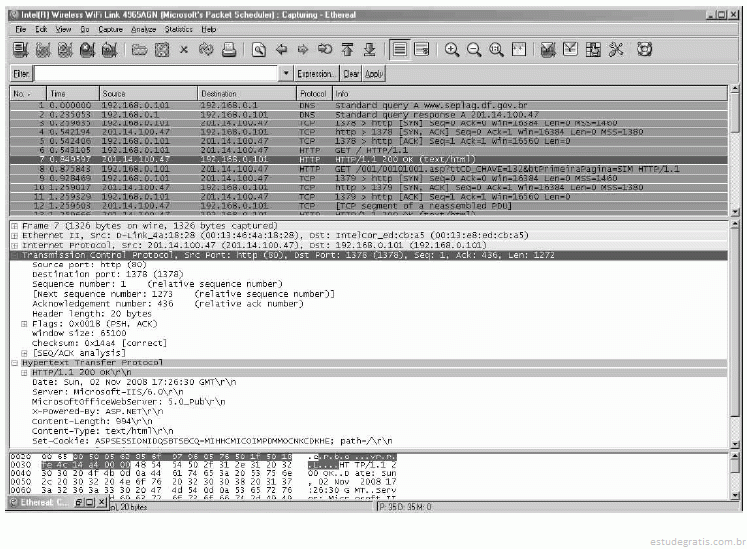Go forward in packet history arrow

coord(303,50)
